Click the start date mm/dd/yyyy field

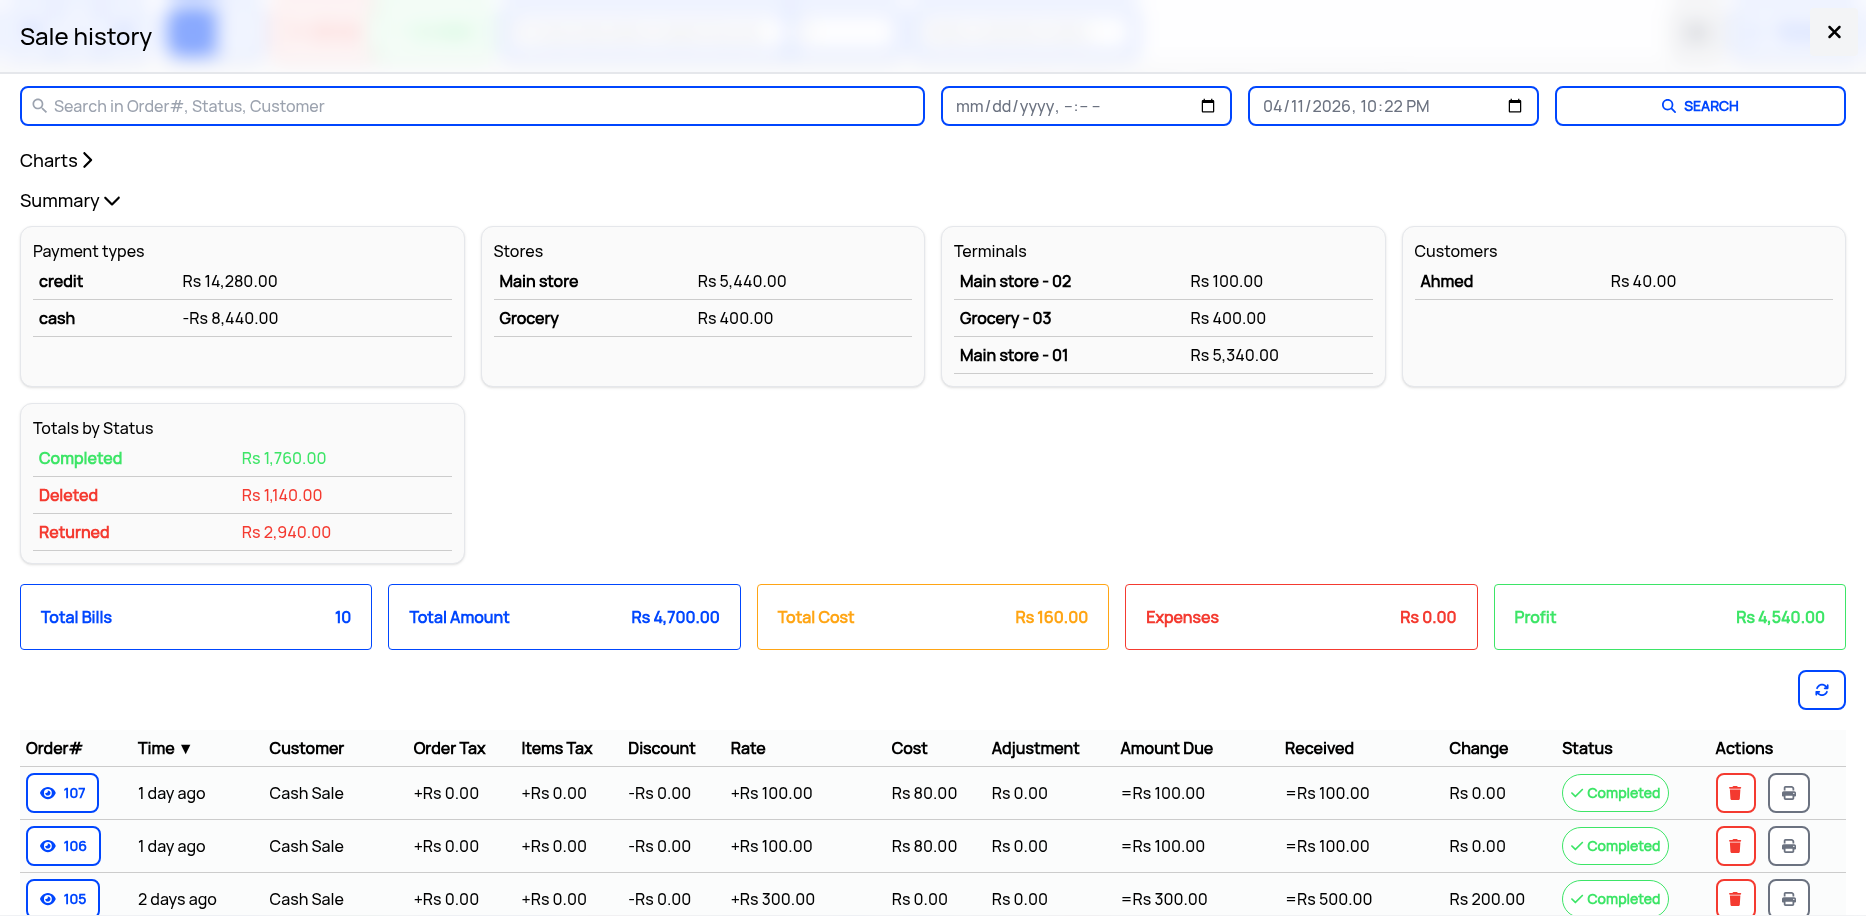[x=1086, y=106]
